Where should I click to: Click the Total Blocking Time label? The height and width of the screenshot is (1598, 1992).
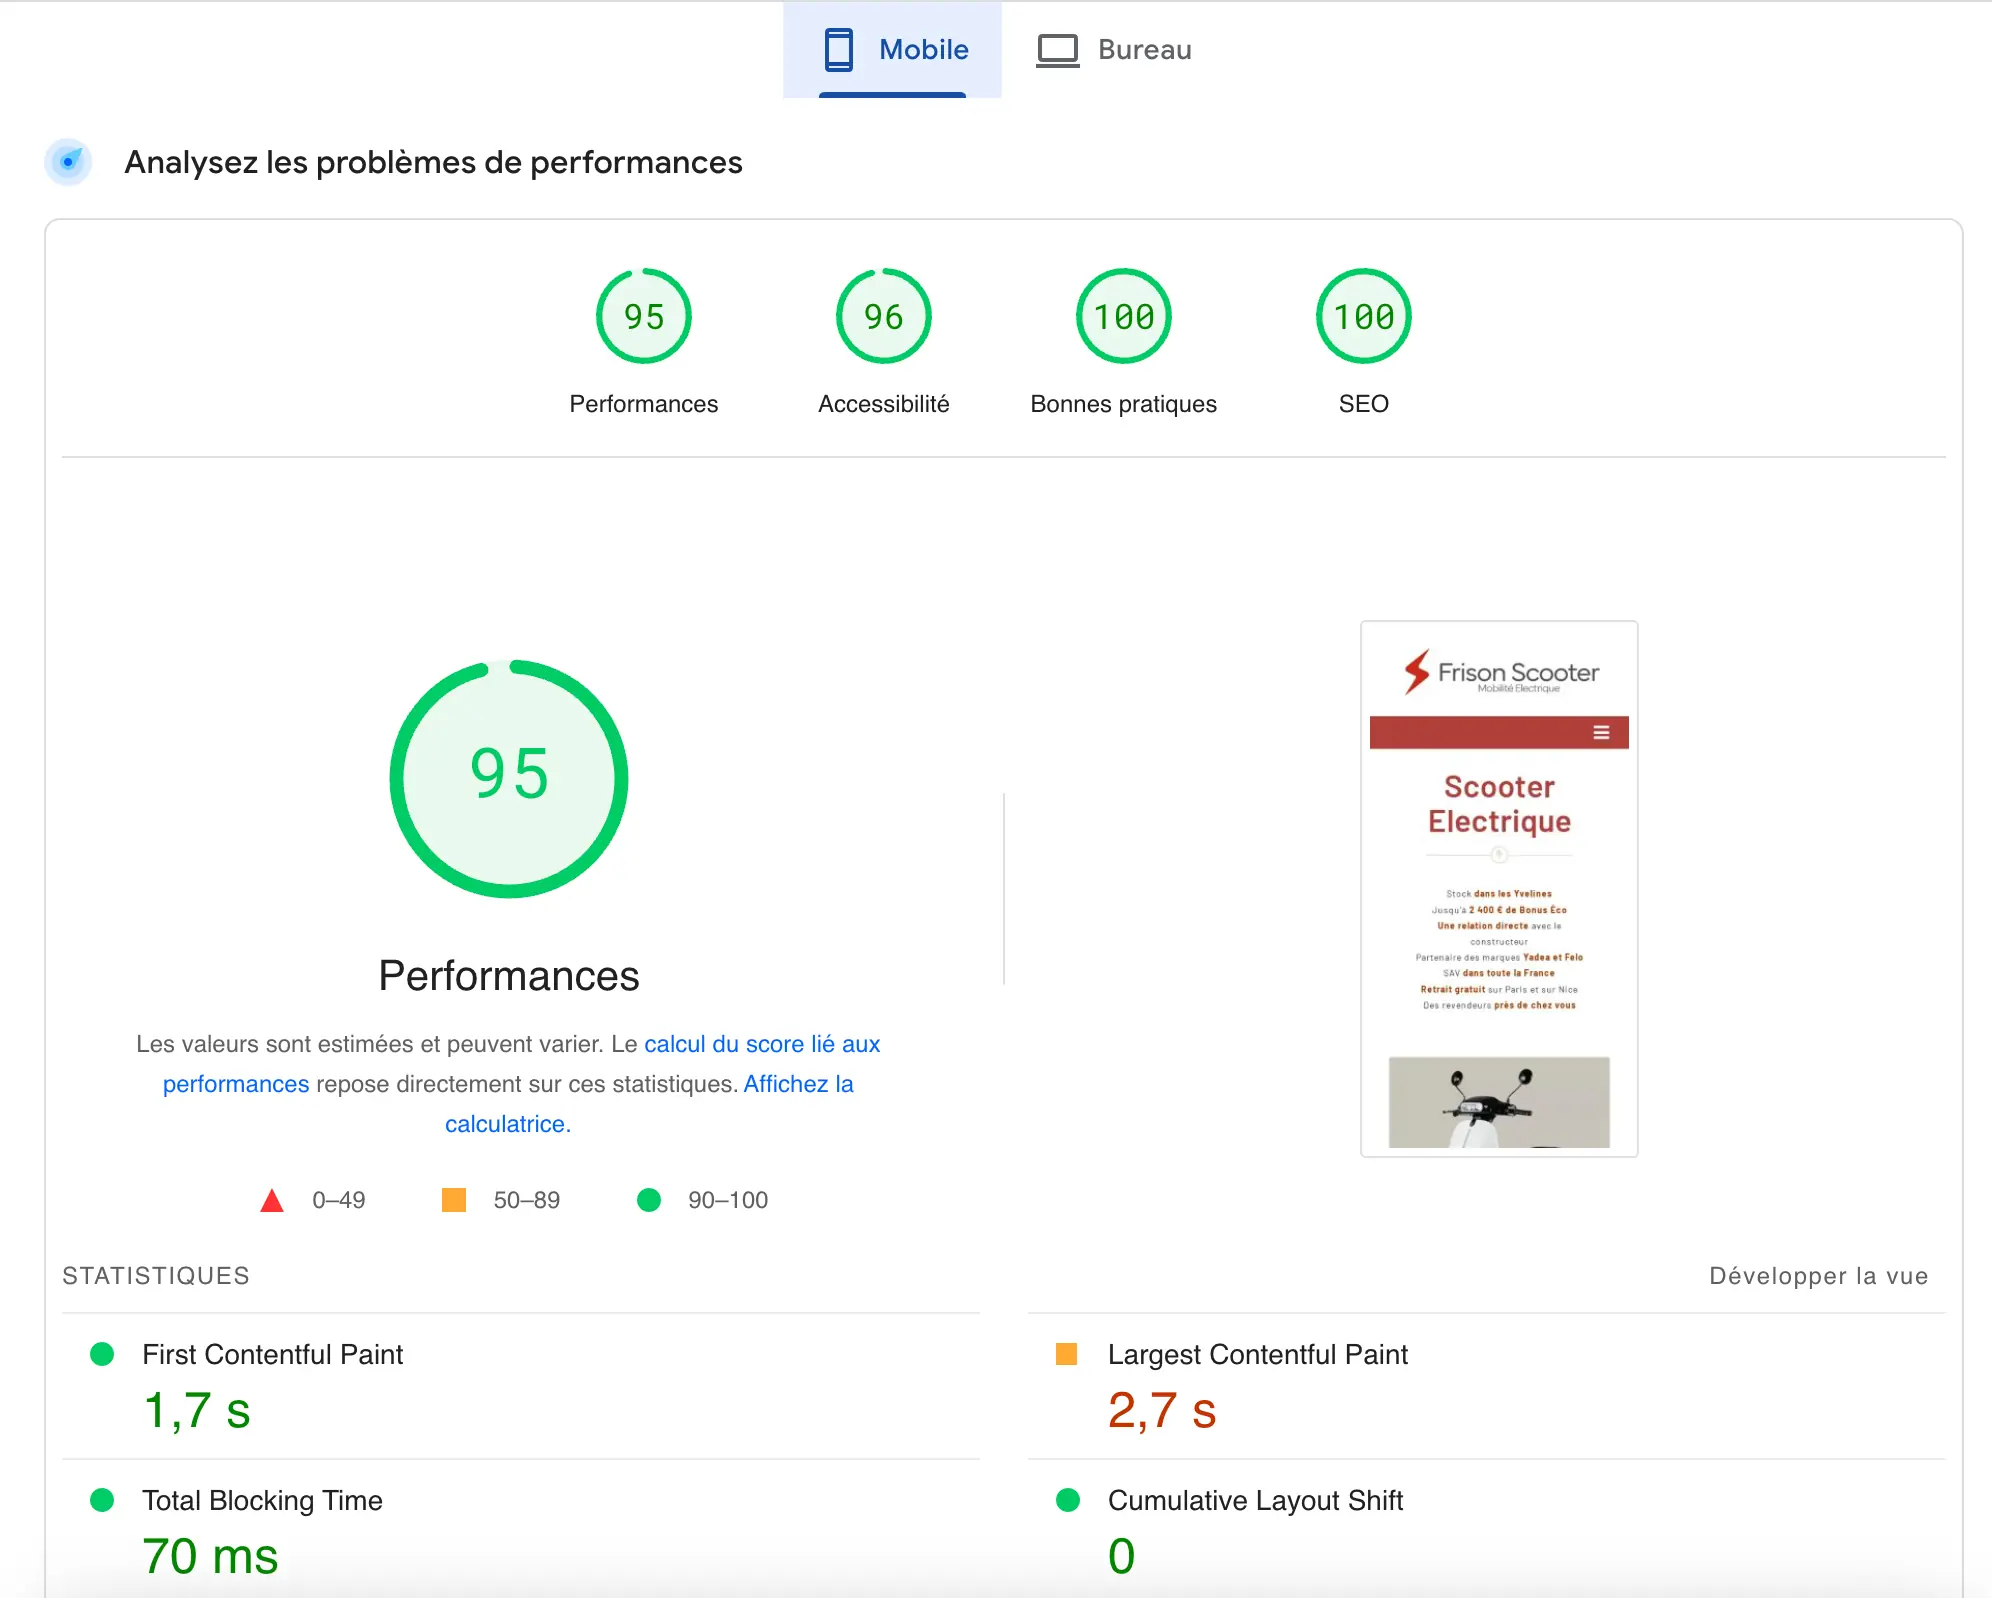coord(262,1500)
